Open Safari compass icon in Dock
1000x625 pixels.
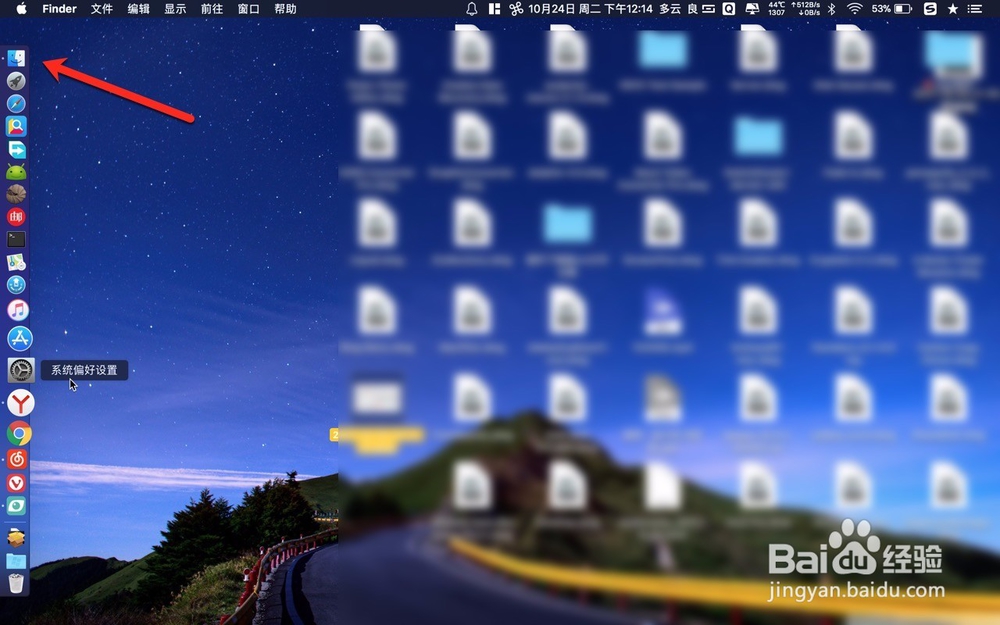click(16, 103)
